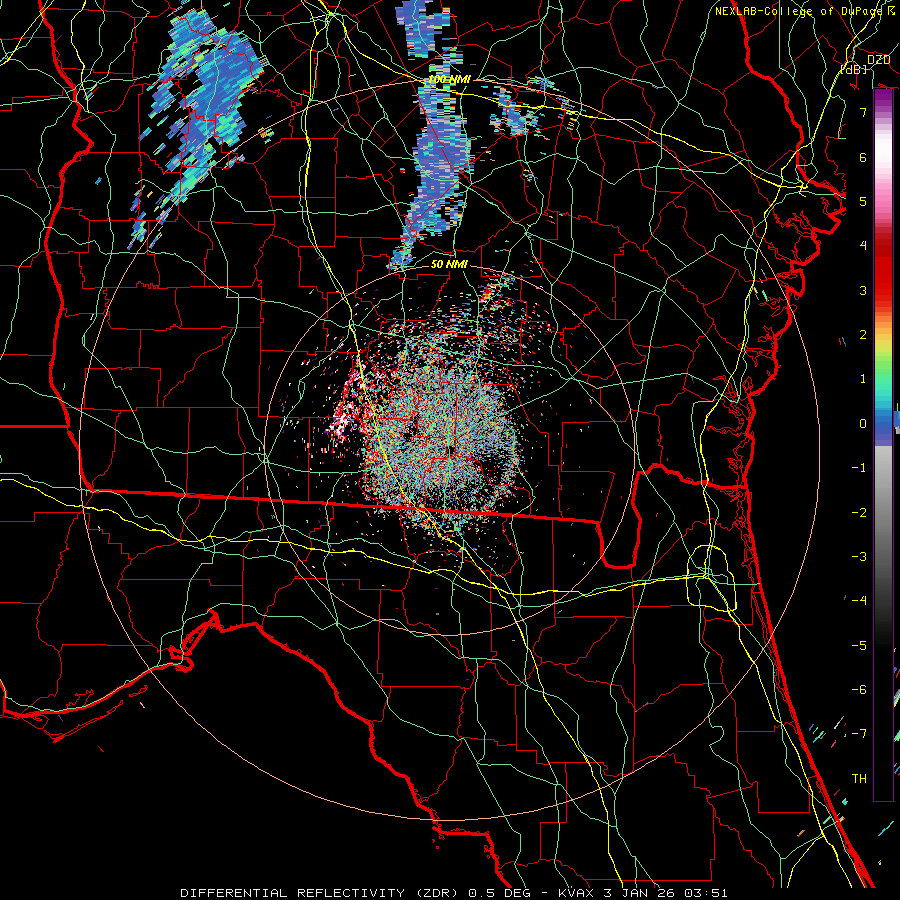The width and height of the screenshot is (900, 900).
Task: Select the 2 dB scale label
Action: (x=863, y=335)
